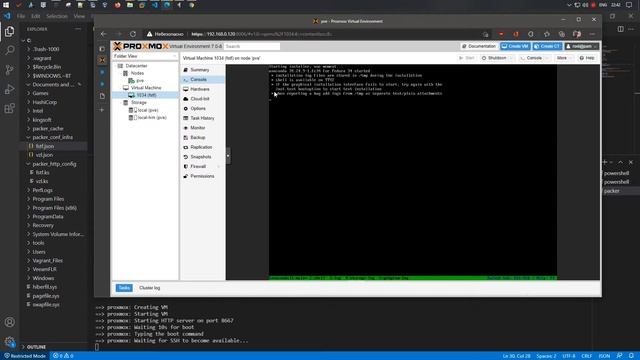Click the Create VM button
The image size is (640, 360).
click(515, 46)
